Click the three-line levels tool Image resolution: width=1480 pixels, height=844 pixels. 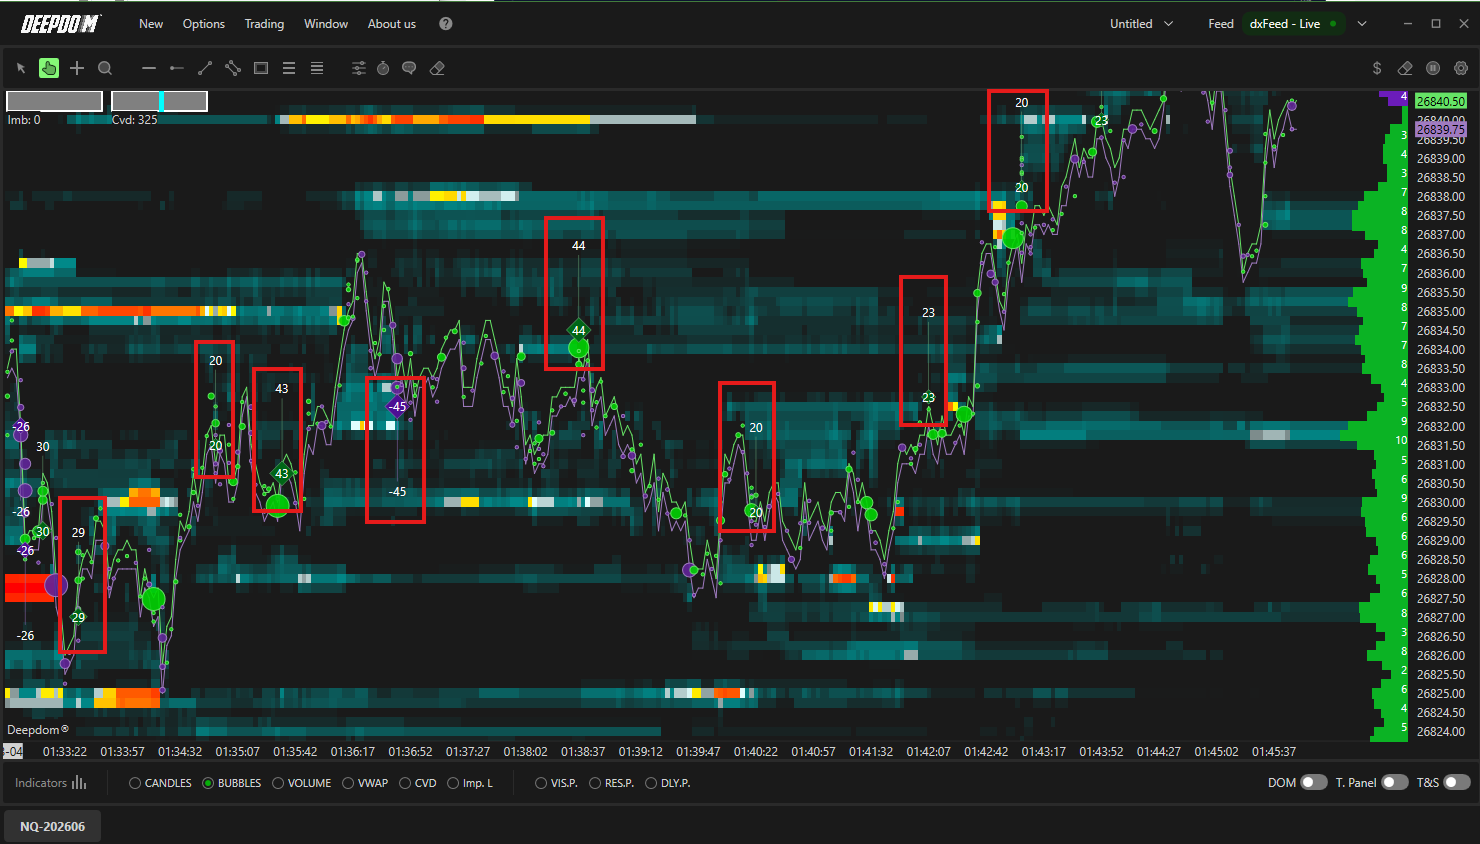(289, 68)
